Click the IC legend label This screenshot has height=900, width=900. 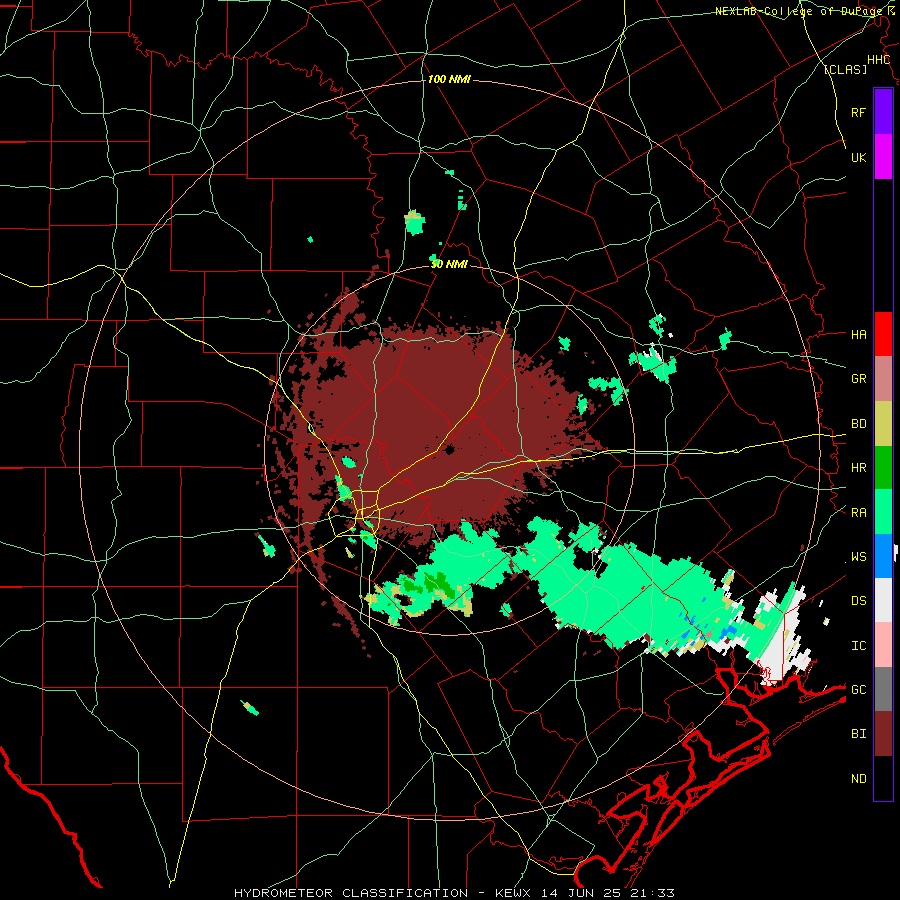pyautogui.click(x=858, y=646)
